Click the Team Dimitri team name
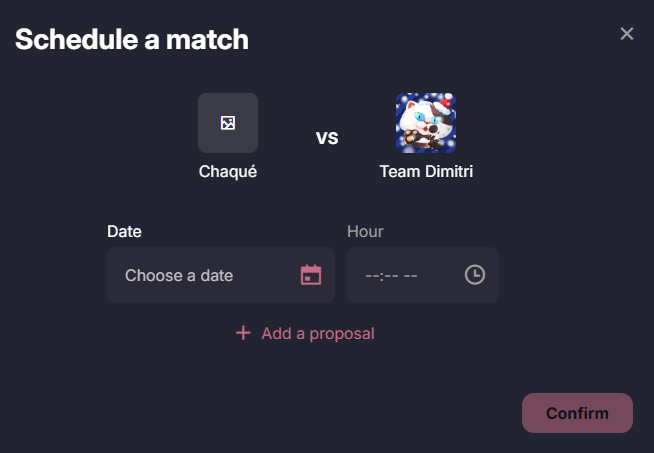654x453 pixels. click(x=426, y=171)
